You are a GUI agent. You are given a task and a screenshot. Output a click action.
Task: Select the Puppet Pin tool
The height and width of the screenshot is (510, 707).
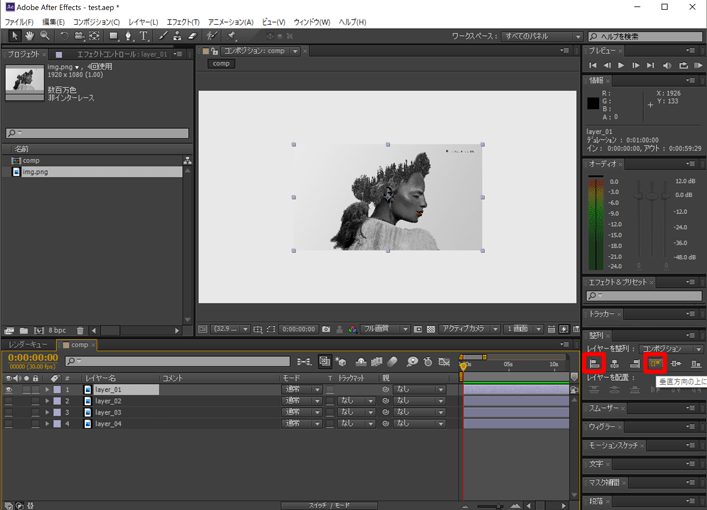[x=231, y=36]
